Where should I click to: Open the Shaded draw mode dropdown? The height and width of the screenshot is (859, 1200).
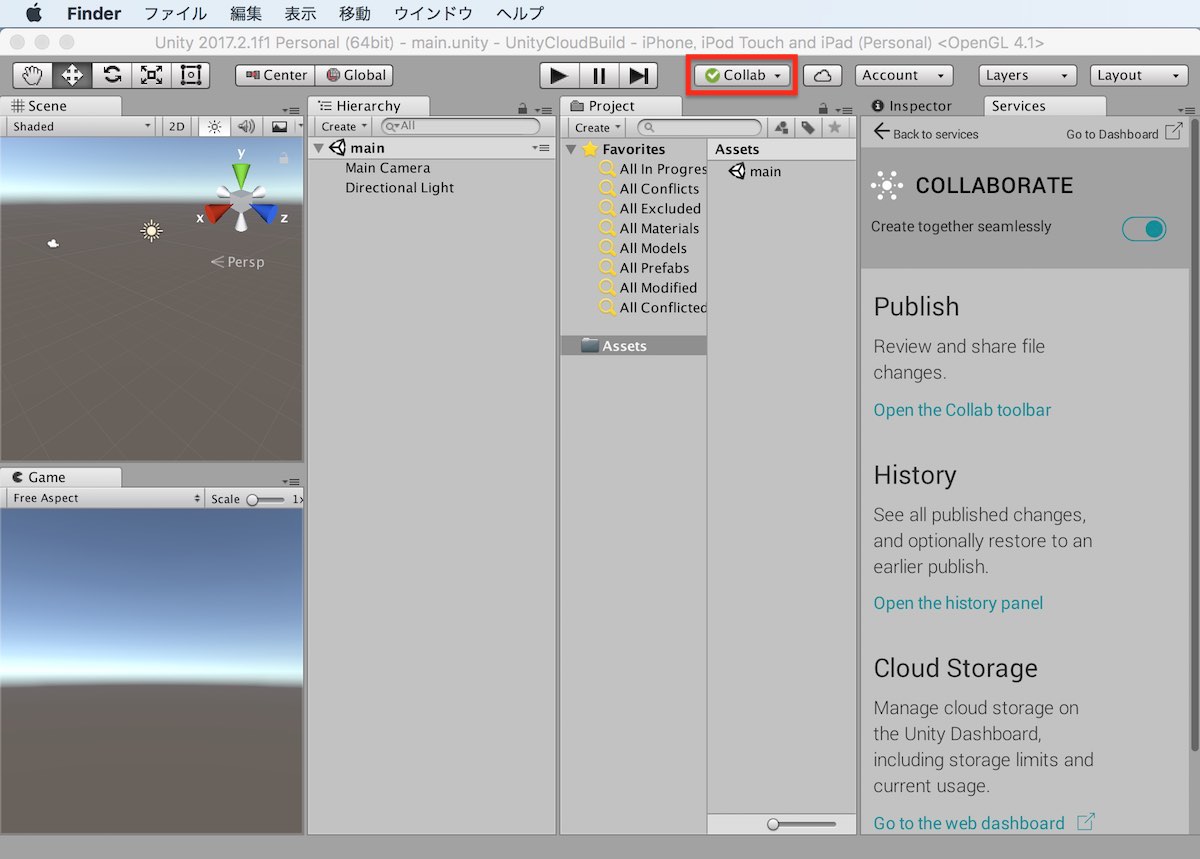pos(80,127)
